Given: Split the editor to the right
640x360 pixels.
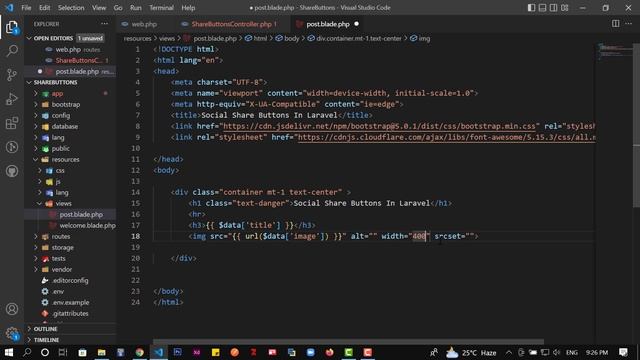Looking at the screenshot, I should (x=616, y=24).
